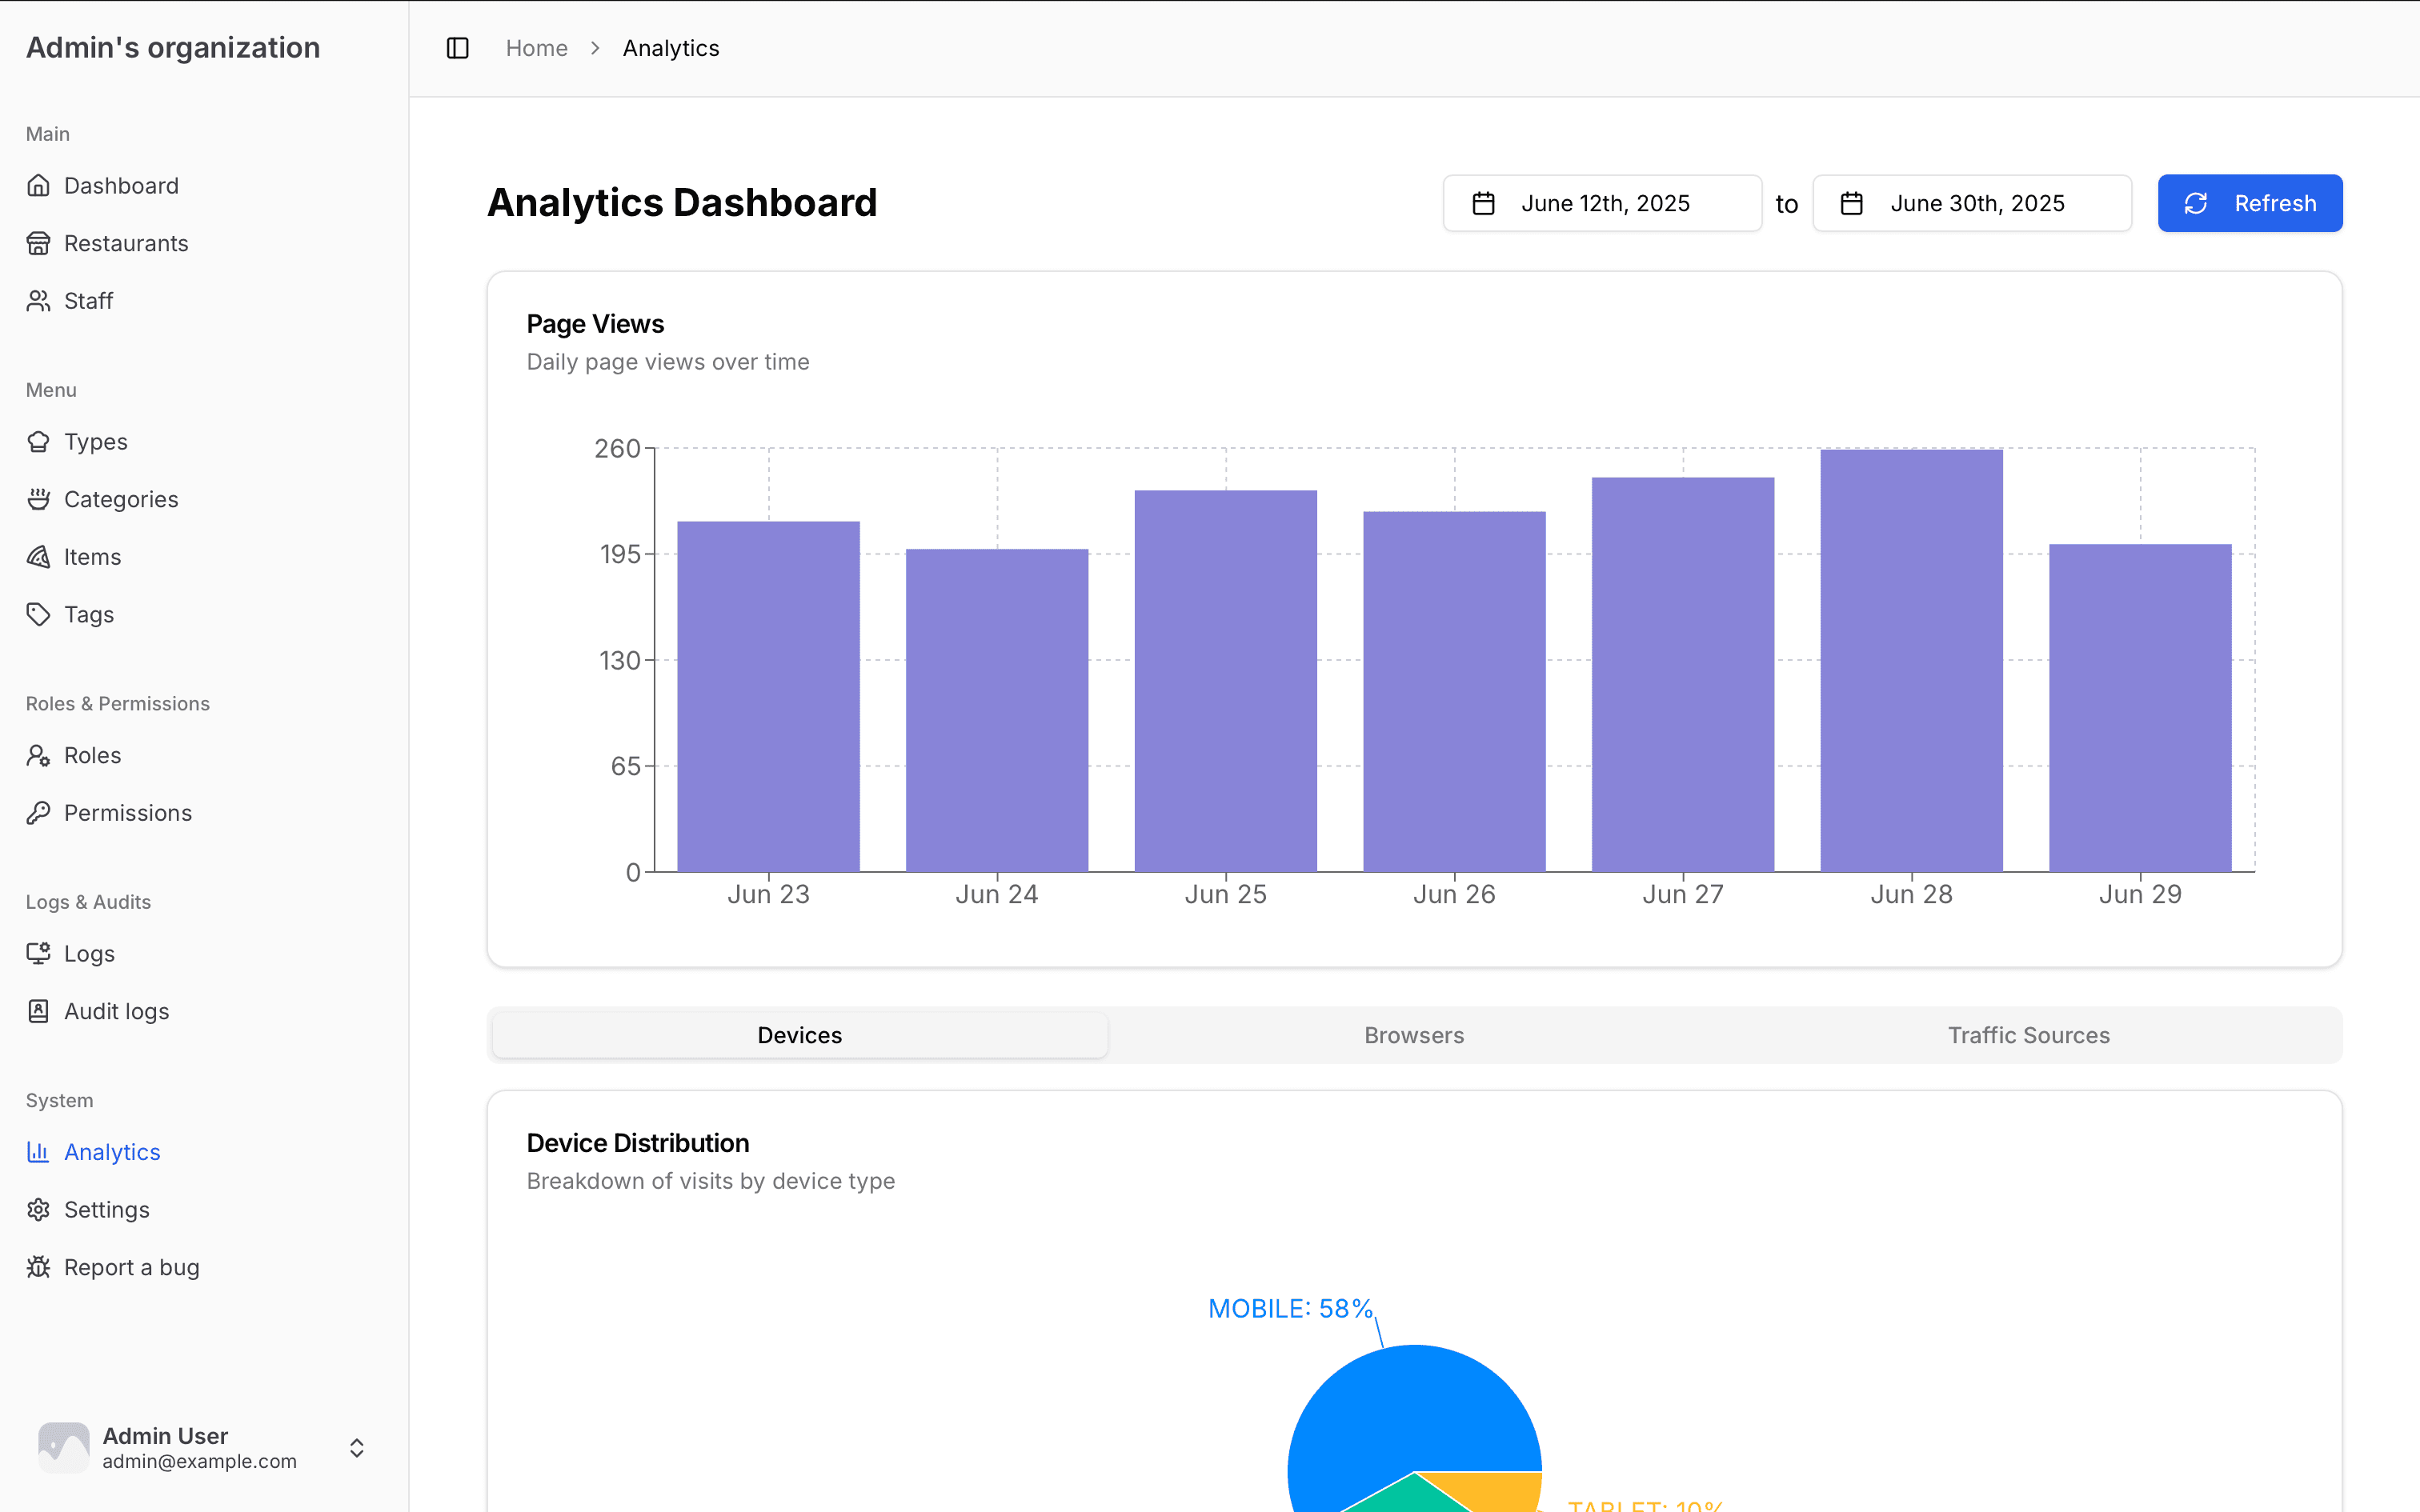Open Tags using the tag icon
Viewport: 2420px width, 1512px height.
coord(39,614)
